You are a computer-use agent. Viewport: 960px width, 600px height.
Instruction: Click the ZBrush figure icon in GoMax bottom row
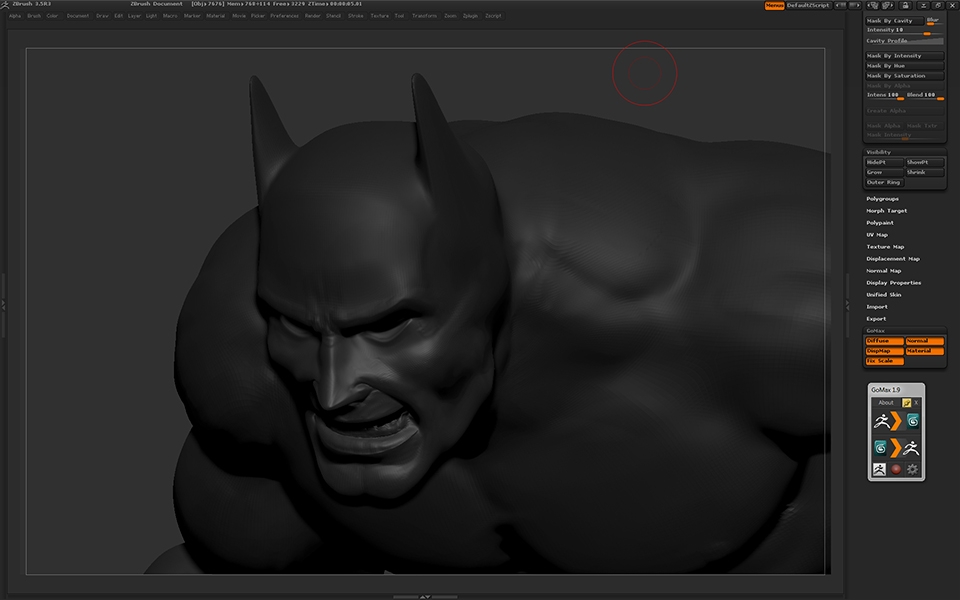click(x=881, y=469)
